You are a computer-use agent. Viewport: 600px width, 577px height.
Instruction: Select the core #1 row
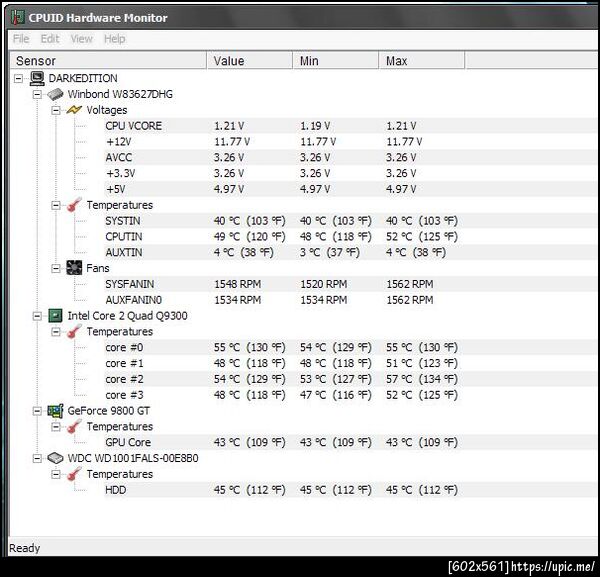(350, 363)
